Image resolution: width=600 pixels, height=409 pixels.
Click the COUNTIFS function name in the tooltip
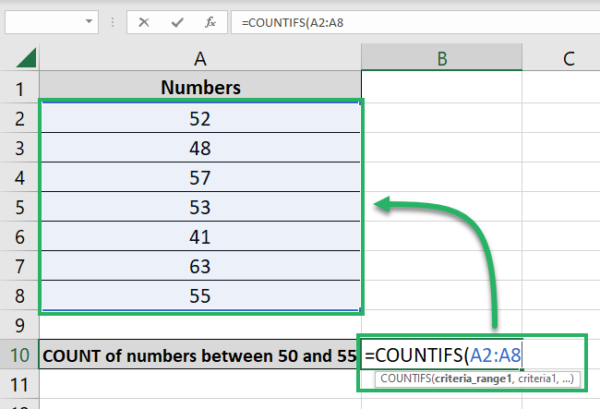coord(406,379)
